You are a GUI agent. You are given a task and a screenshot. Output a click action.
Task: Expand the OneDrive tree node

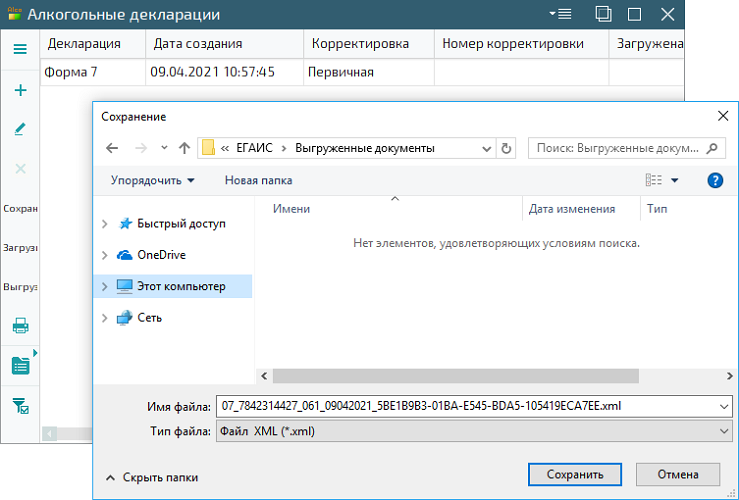(105, 255)
